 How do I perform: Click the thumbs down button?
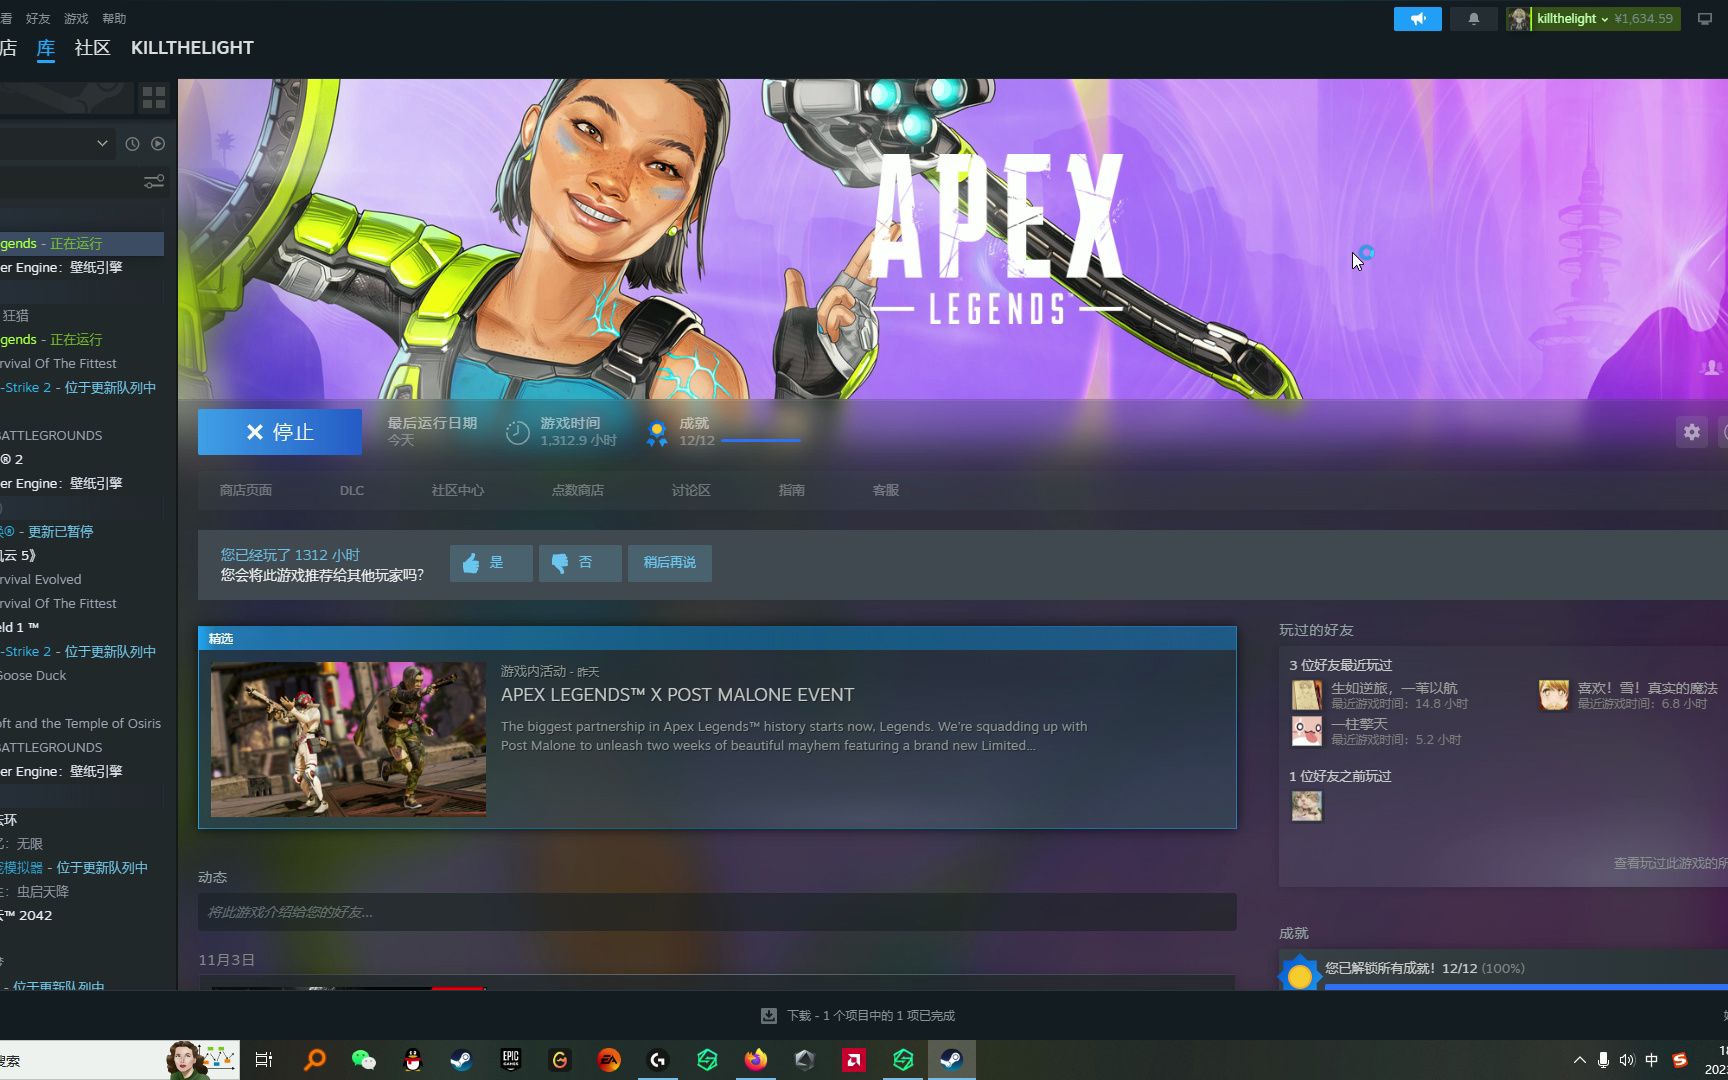click(579, 563)
